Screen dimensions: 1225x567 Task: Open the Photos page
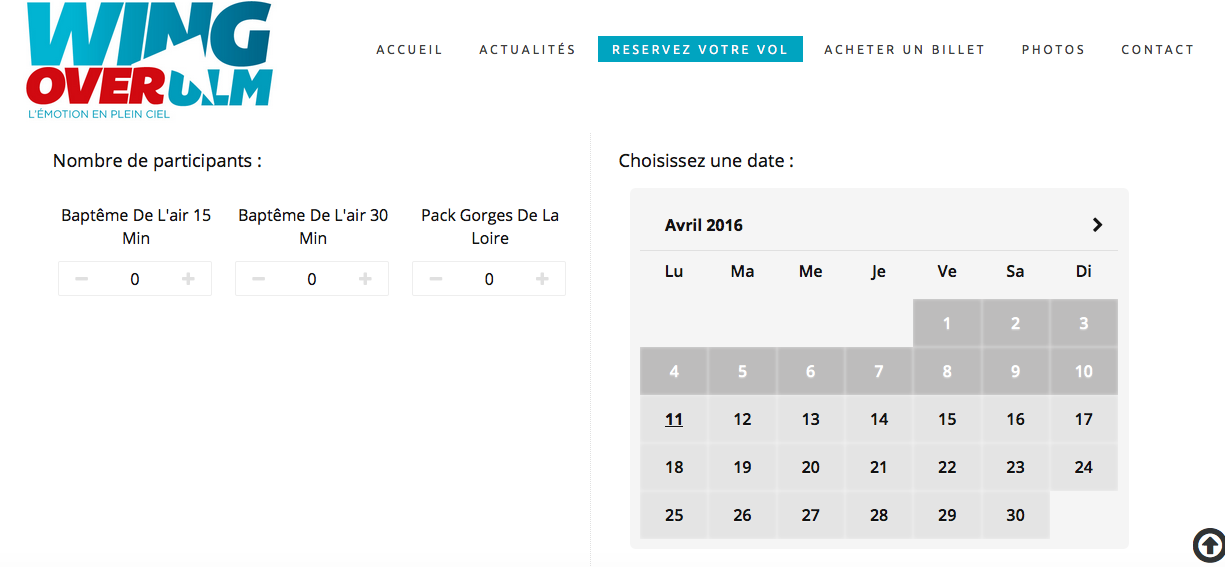[x=1053, y=49]
